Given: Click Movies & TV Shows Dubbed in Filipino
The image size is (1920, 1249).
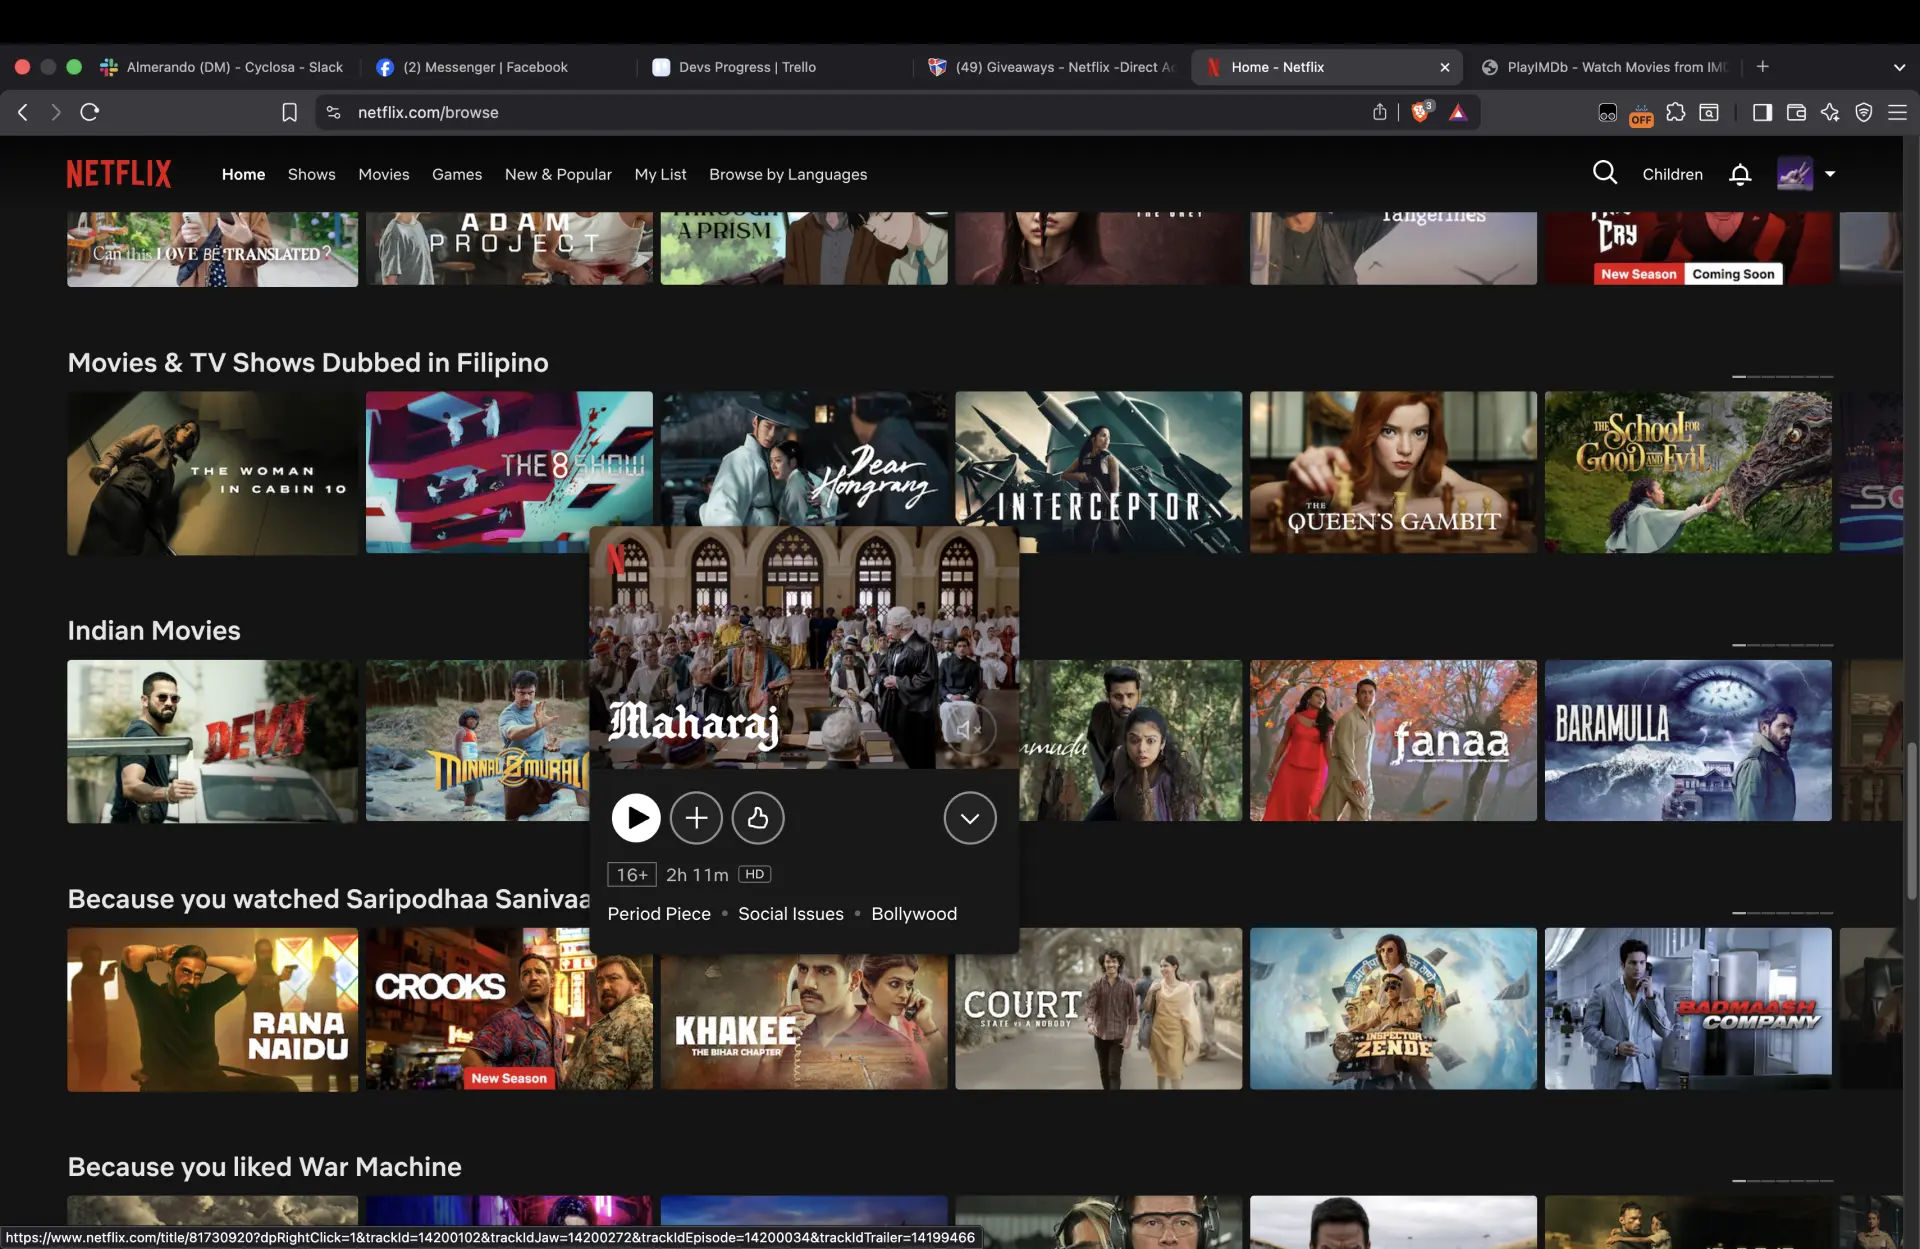Looking at the screenshot, I should coord(308,362).
